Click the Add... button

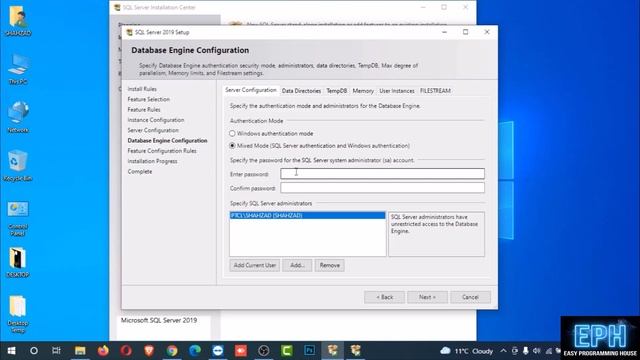point(297,265)
